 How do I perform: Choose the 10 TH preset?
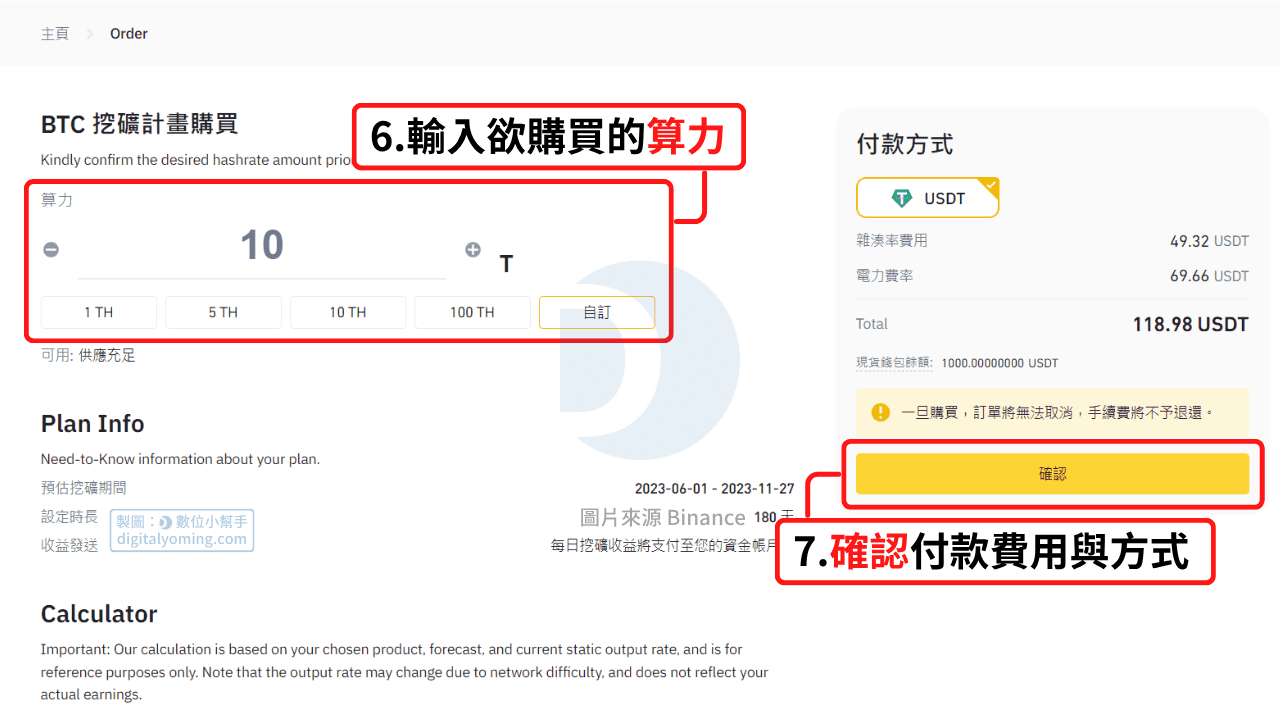tap(348, 312)
